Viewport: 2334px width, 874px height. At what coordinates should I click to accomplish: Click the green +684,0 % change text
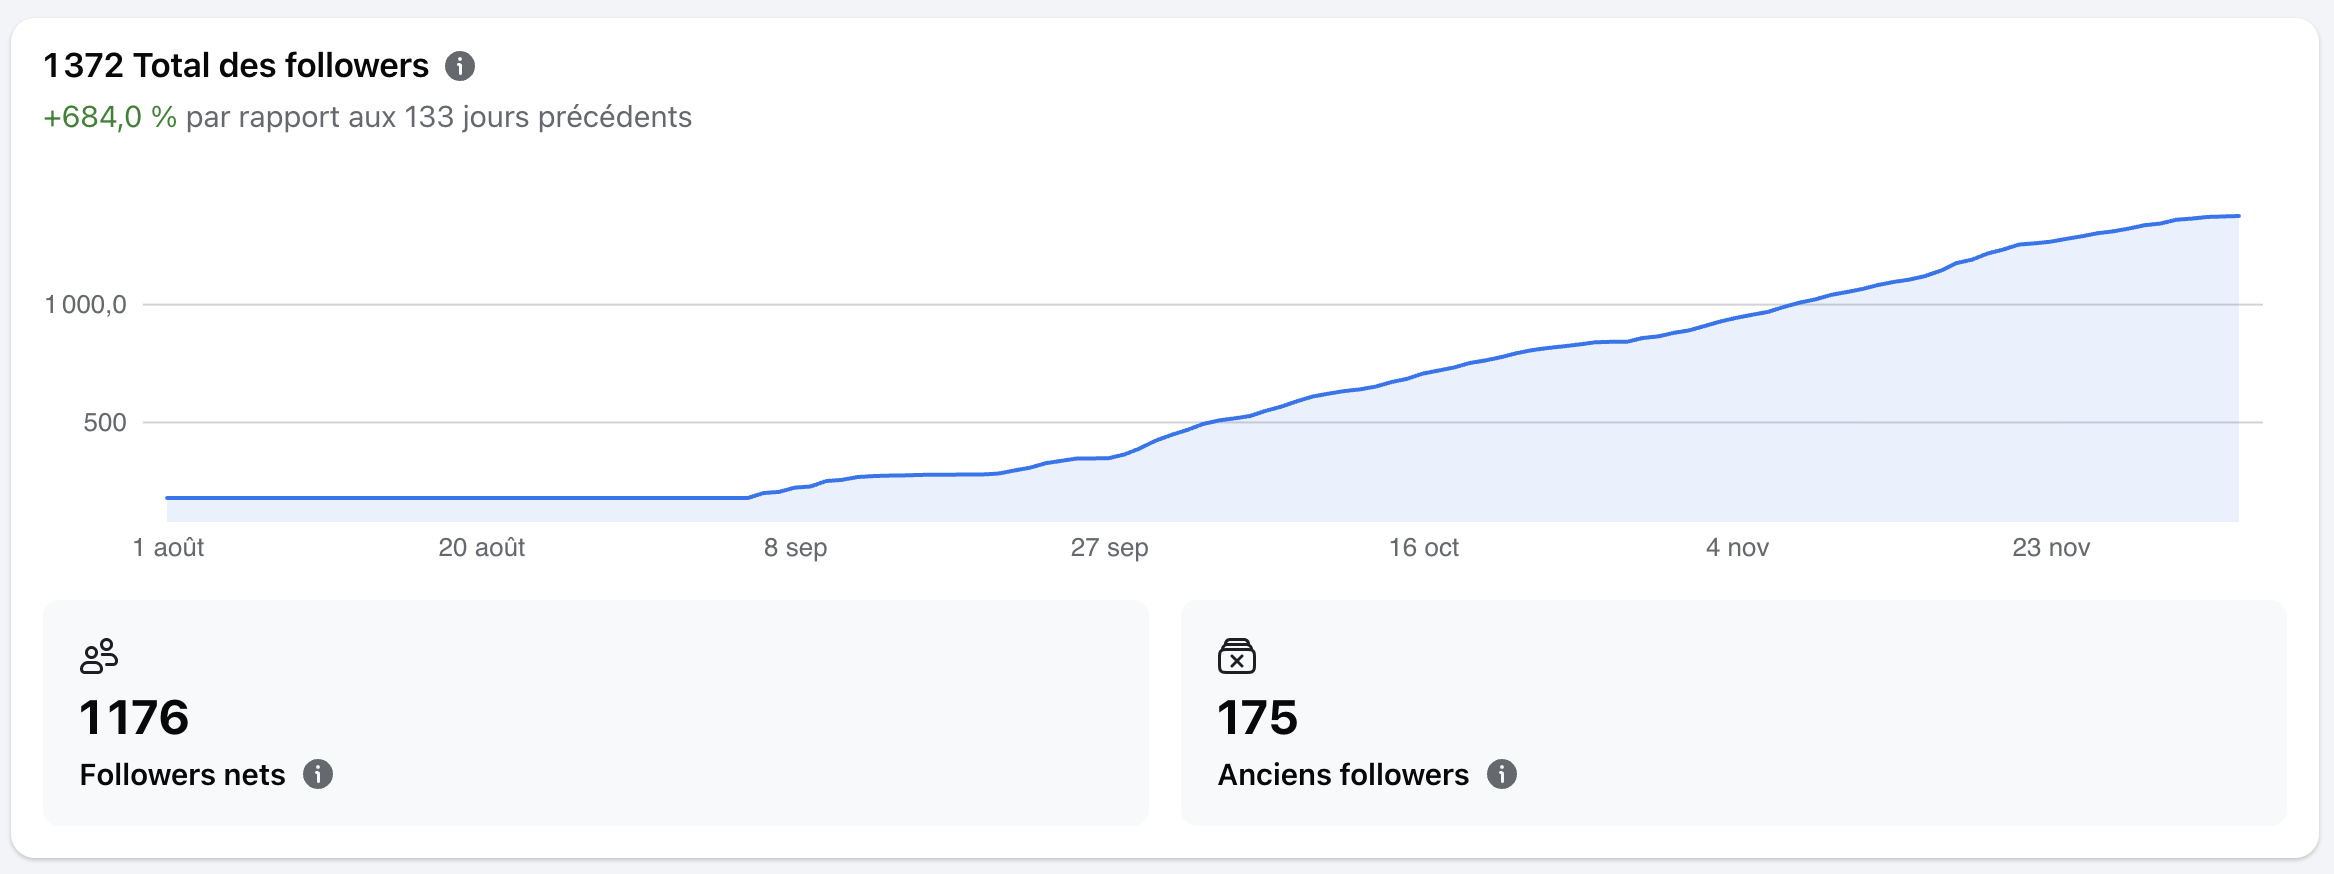coord(110,117)
